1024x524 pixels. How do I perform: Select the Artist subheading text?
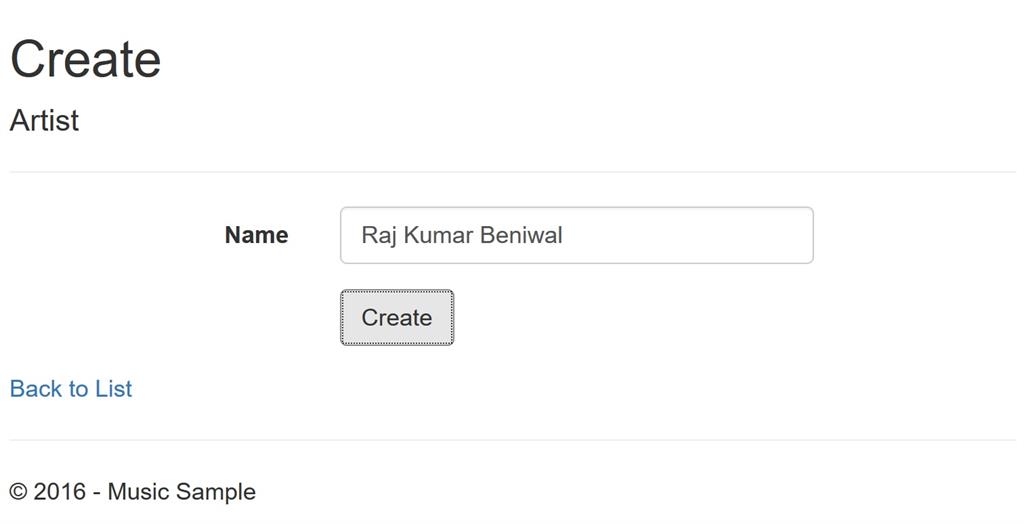[x=44, y=121]
